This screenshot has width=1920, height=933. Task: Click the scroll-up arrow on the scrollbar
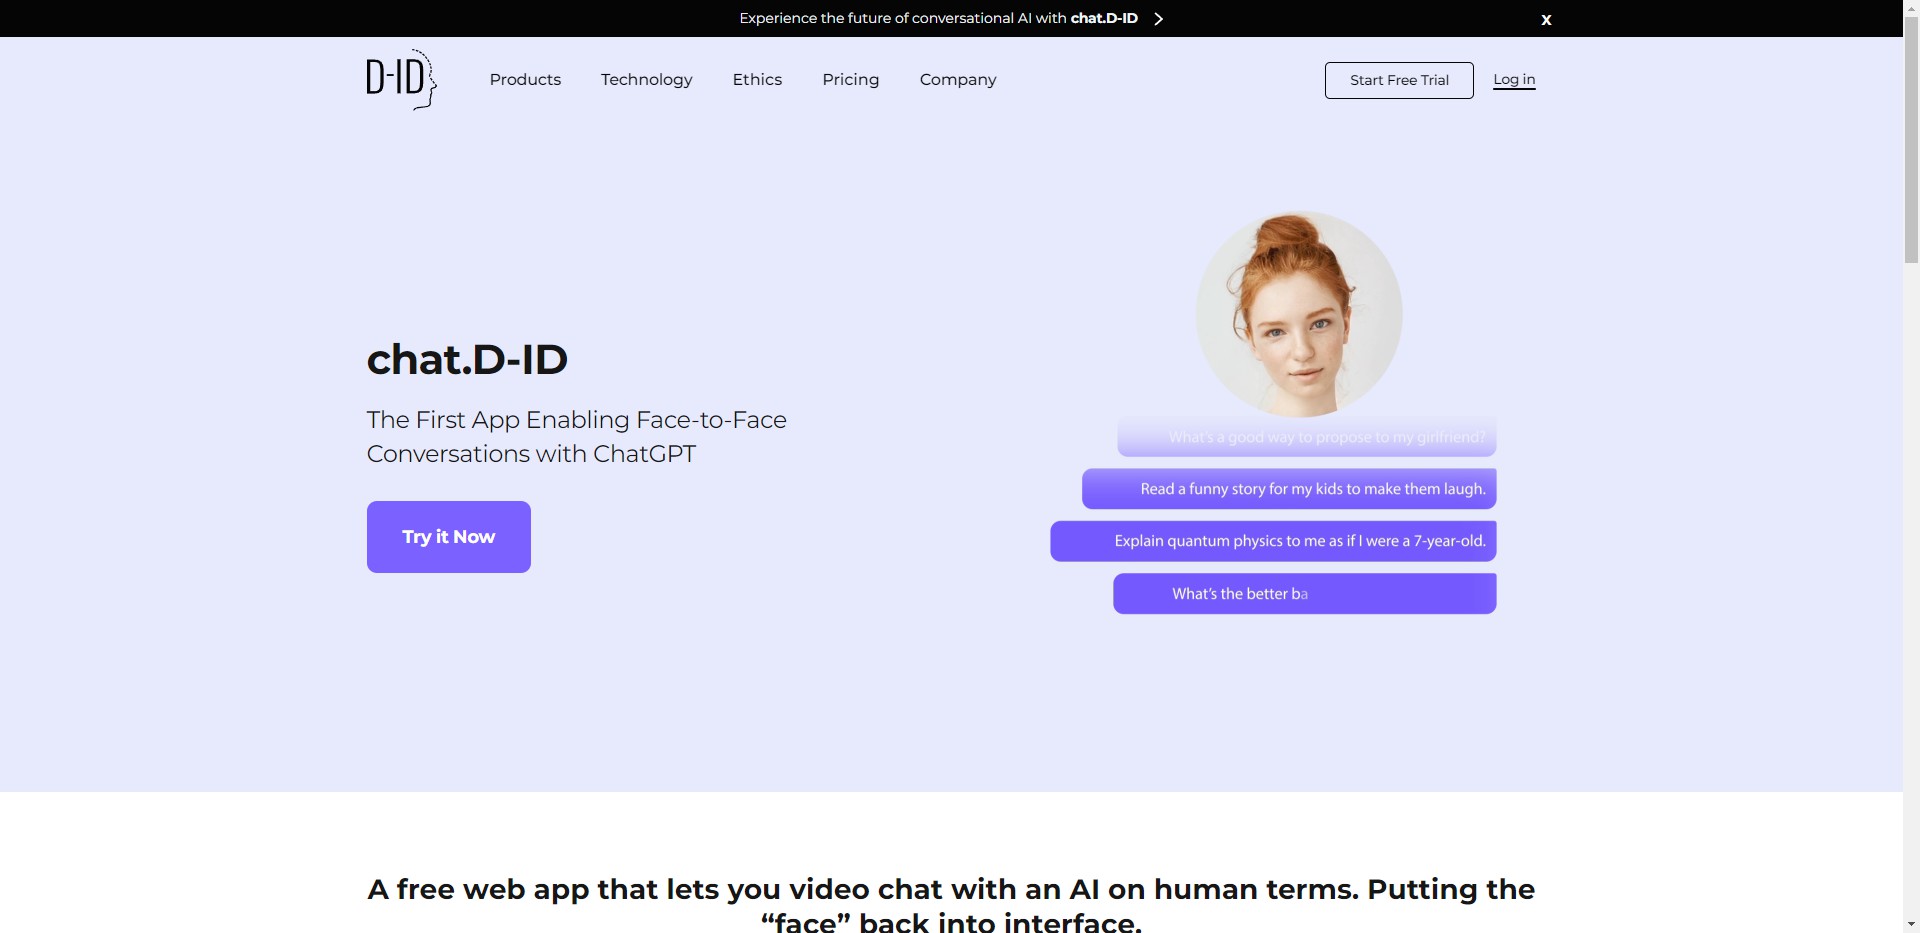pyautogui.click(x=1911, y=7)
